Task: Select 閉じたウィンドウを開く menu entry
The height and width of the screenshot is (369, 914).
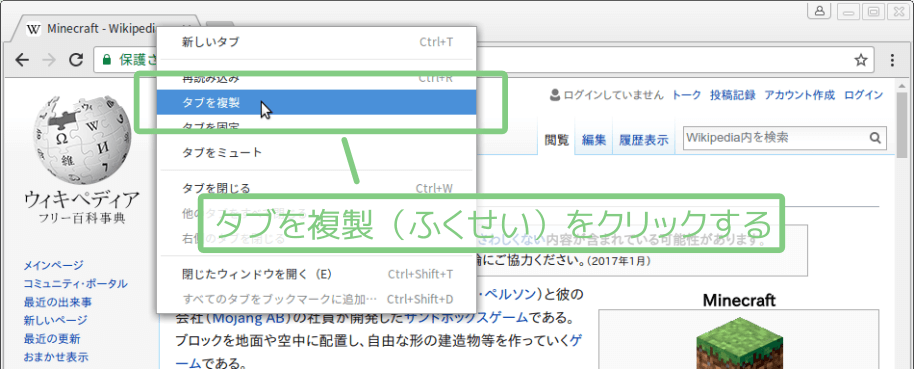Action: click(317, 274)
